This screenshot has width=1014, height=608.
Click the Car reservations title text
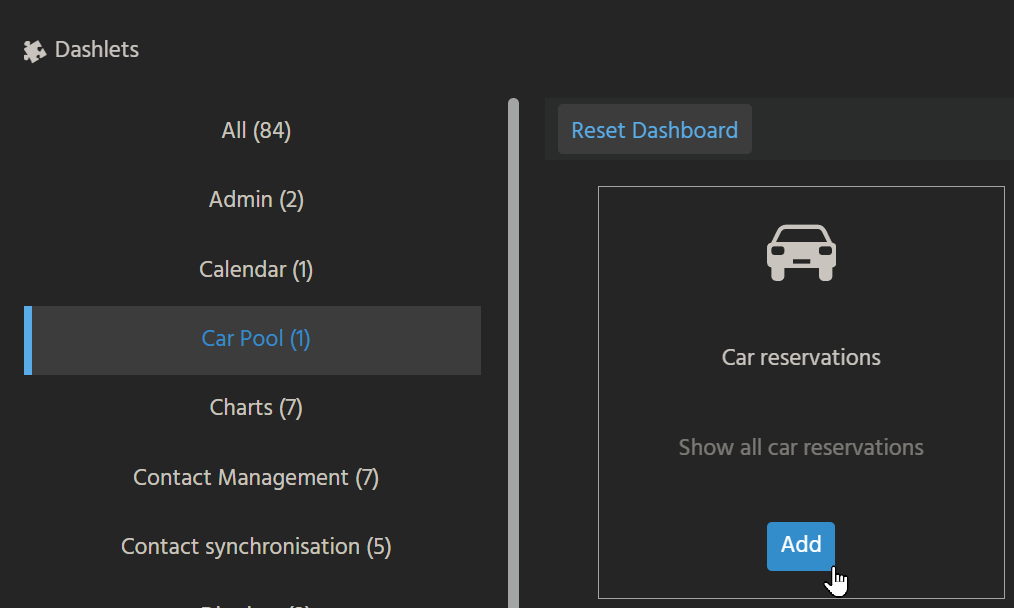point(800,358)
